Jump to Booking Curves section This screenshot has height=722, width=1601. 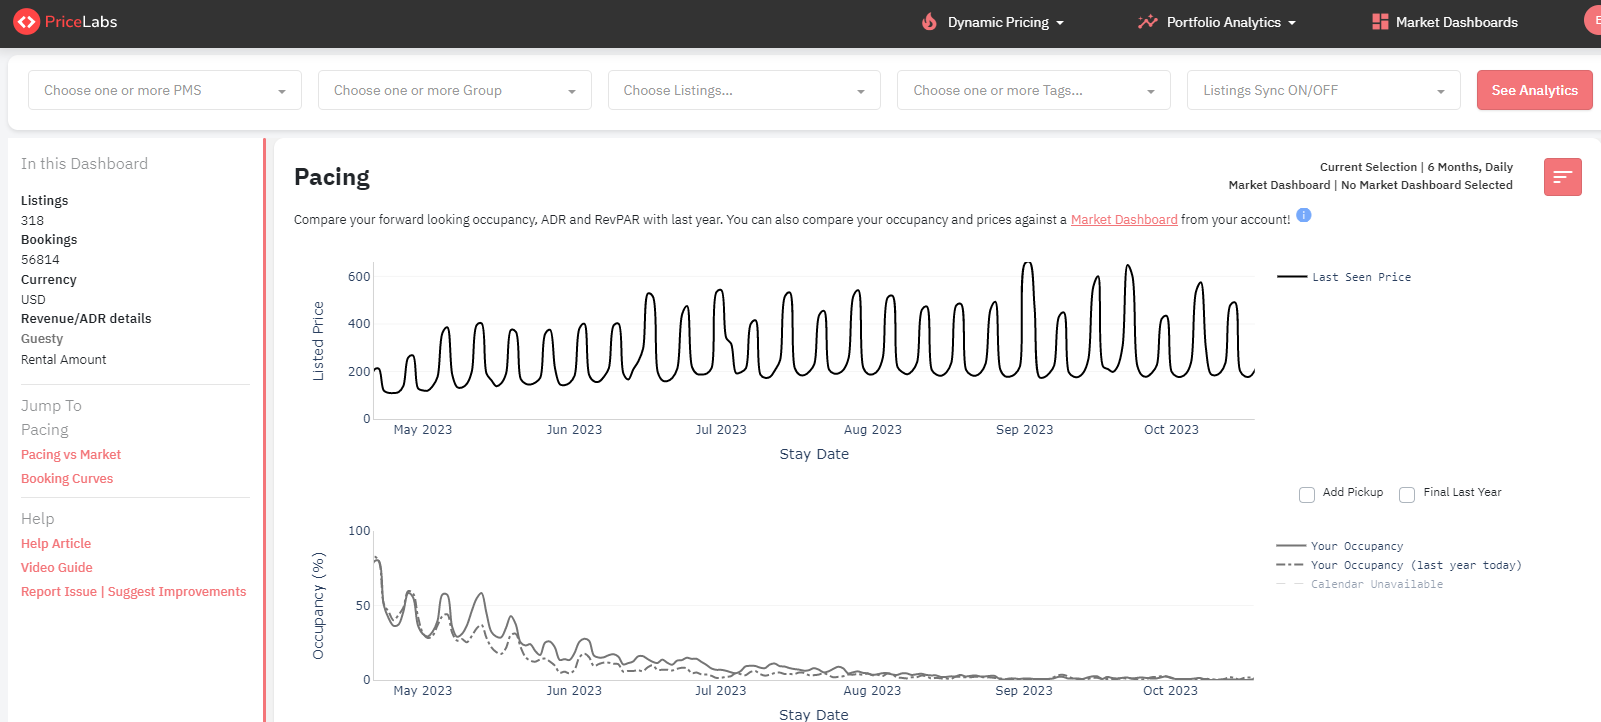[67, 478]
